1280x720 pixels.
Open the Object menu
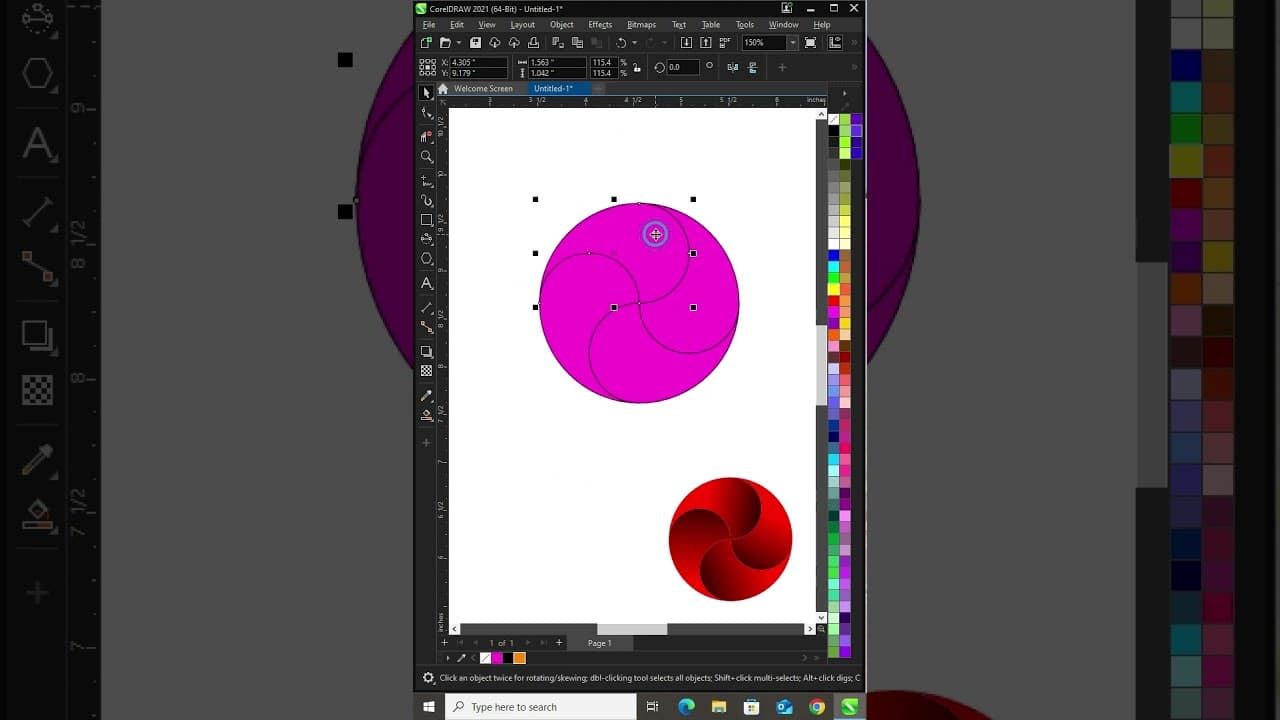(x=562, y=25)
